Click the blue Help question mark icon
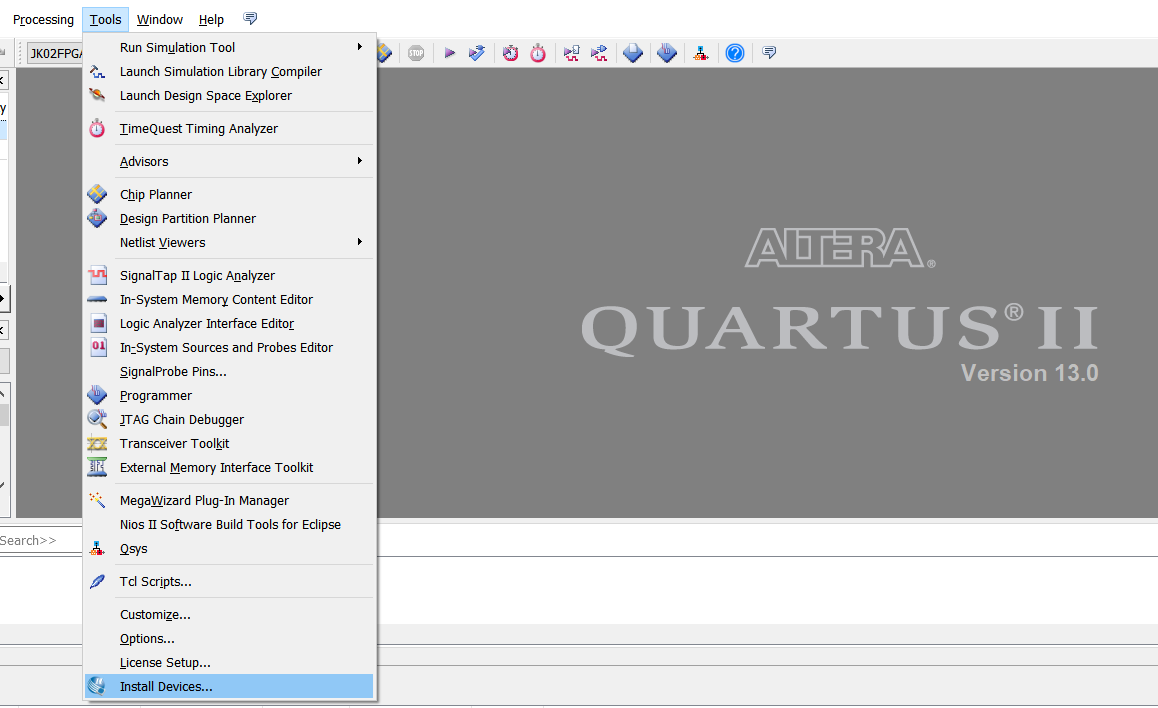 (x=735, y=53)
